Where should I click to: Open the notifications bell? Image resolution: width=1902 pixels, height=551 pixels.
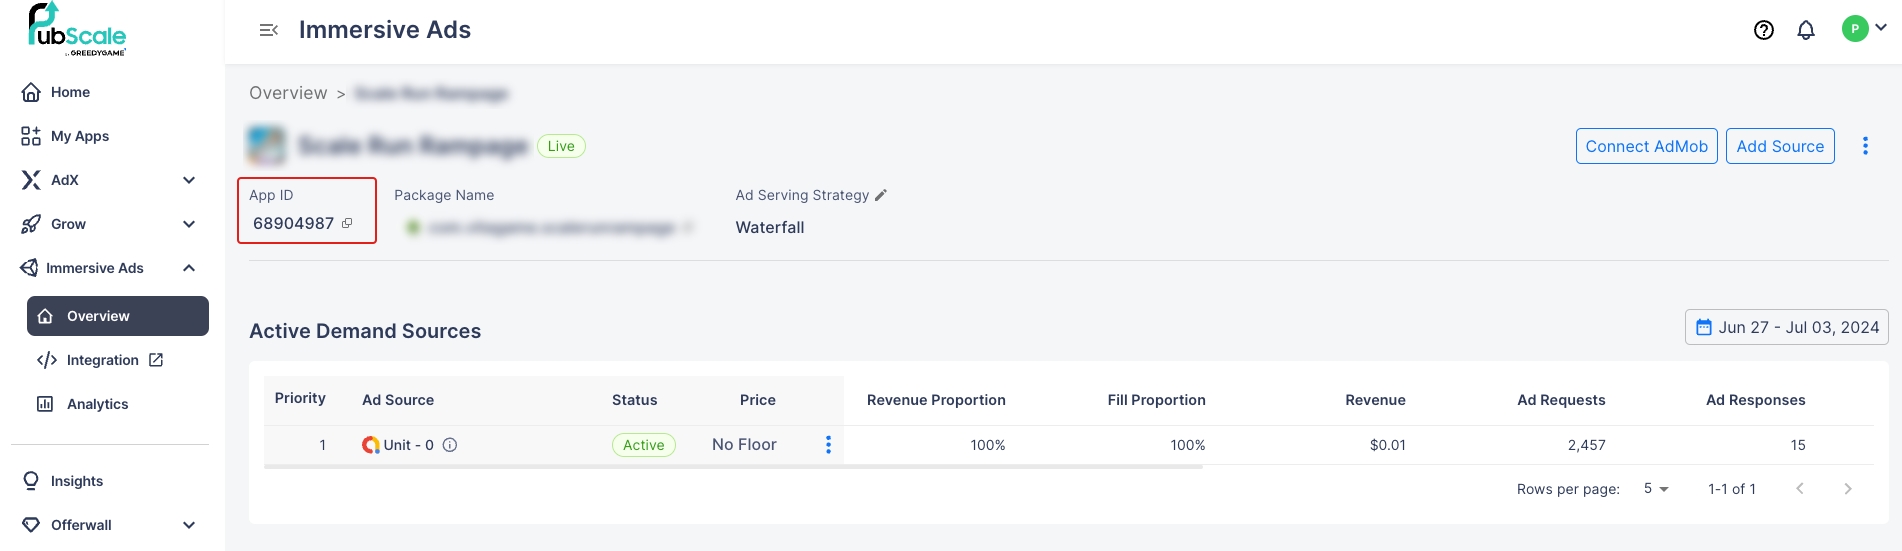[1806, 30]
